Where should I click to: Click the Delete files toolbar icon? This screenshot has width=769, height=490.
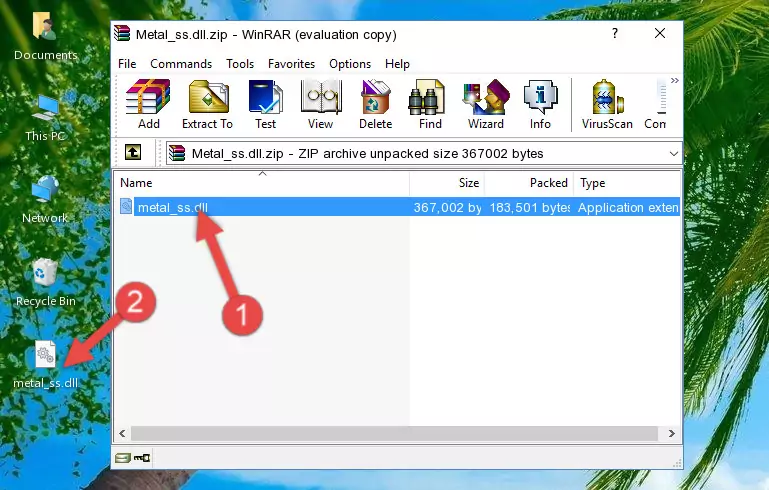tap(375, 104)
